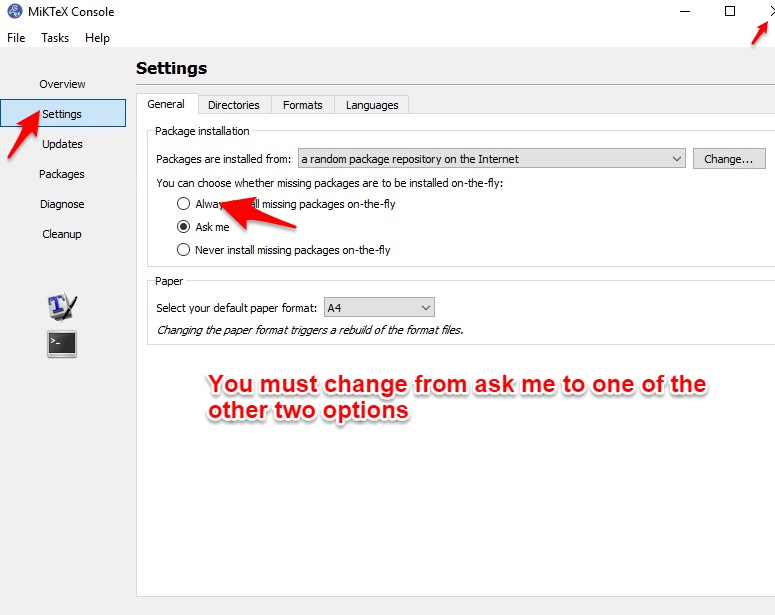This screenshot has height=615, width=775.
Task: Open the TeXworks editor icon
Action: coord(62,306)
